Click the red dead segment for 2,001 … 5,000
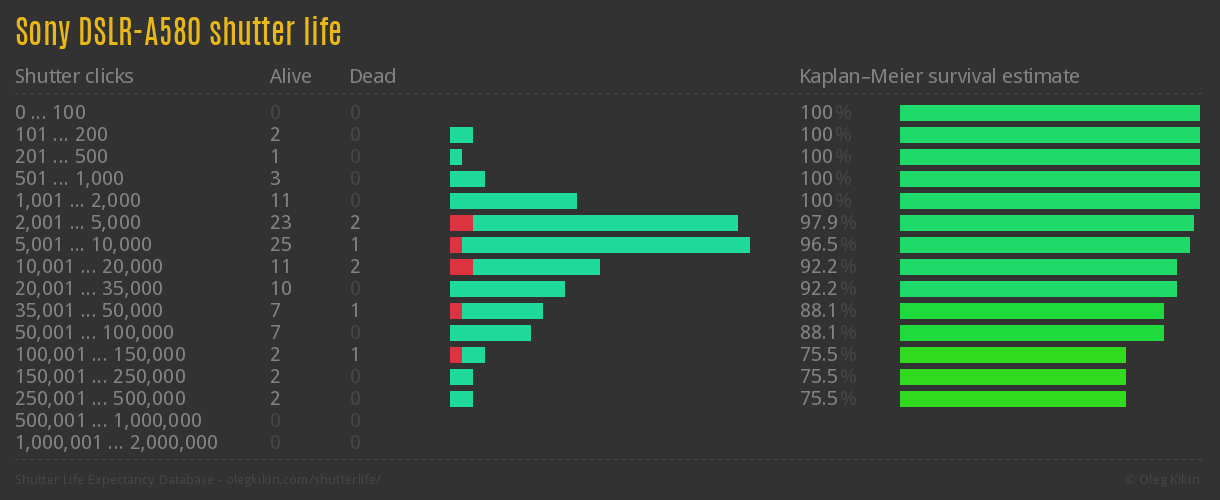 [461, 223]
